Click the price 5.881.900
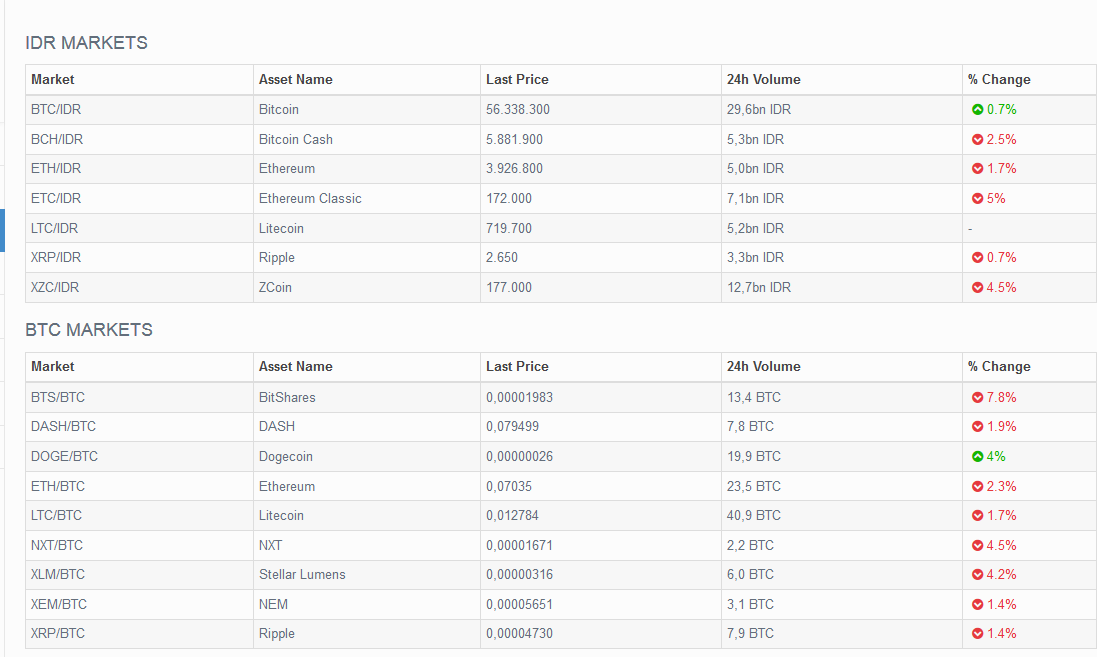 (x=514, y=139)
